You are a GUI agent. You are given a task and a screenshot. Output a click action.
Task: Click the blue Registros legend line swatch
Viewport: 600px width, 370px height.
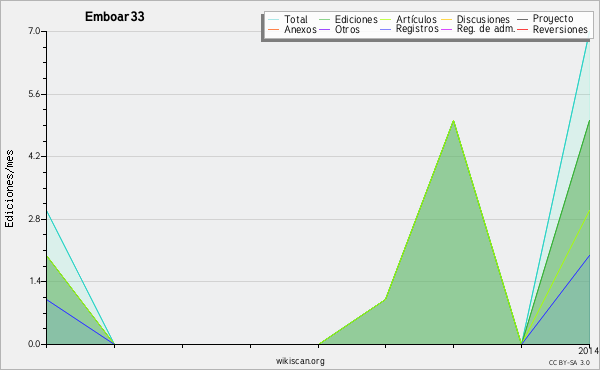385,29
